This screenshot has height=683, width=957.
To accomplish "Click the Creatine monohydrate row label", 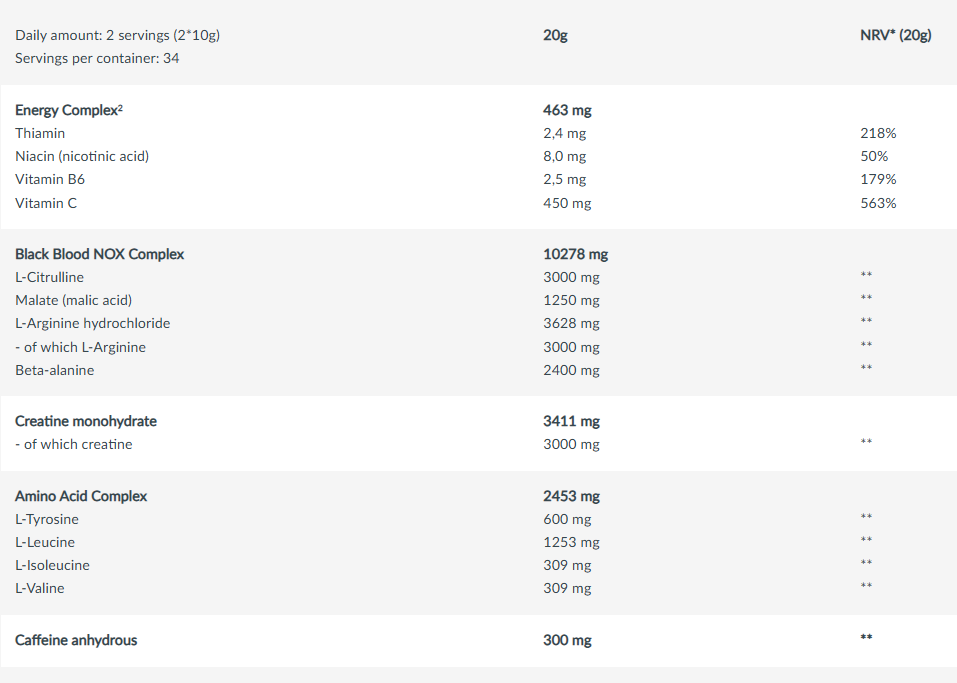I will [85, 421].
